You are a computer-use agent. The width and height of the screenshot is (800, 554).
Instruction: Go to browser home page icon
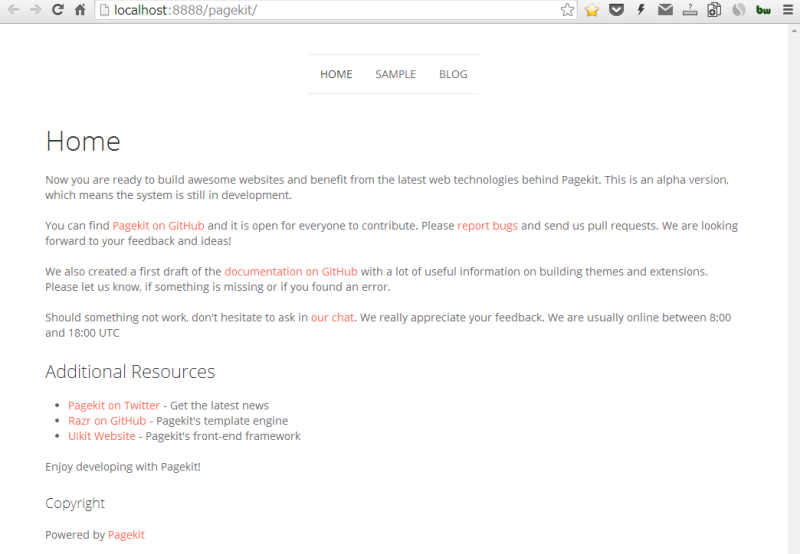coord(80,10)
